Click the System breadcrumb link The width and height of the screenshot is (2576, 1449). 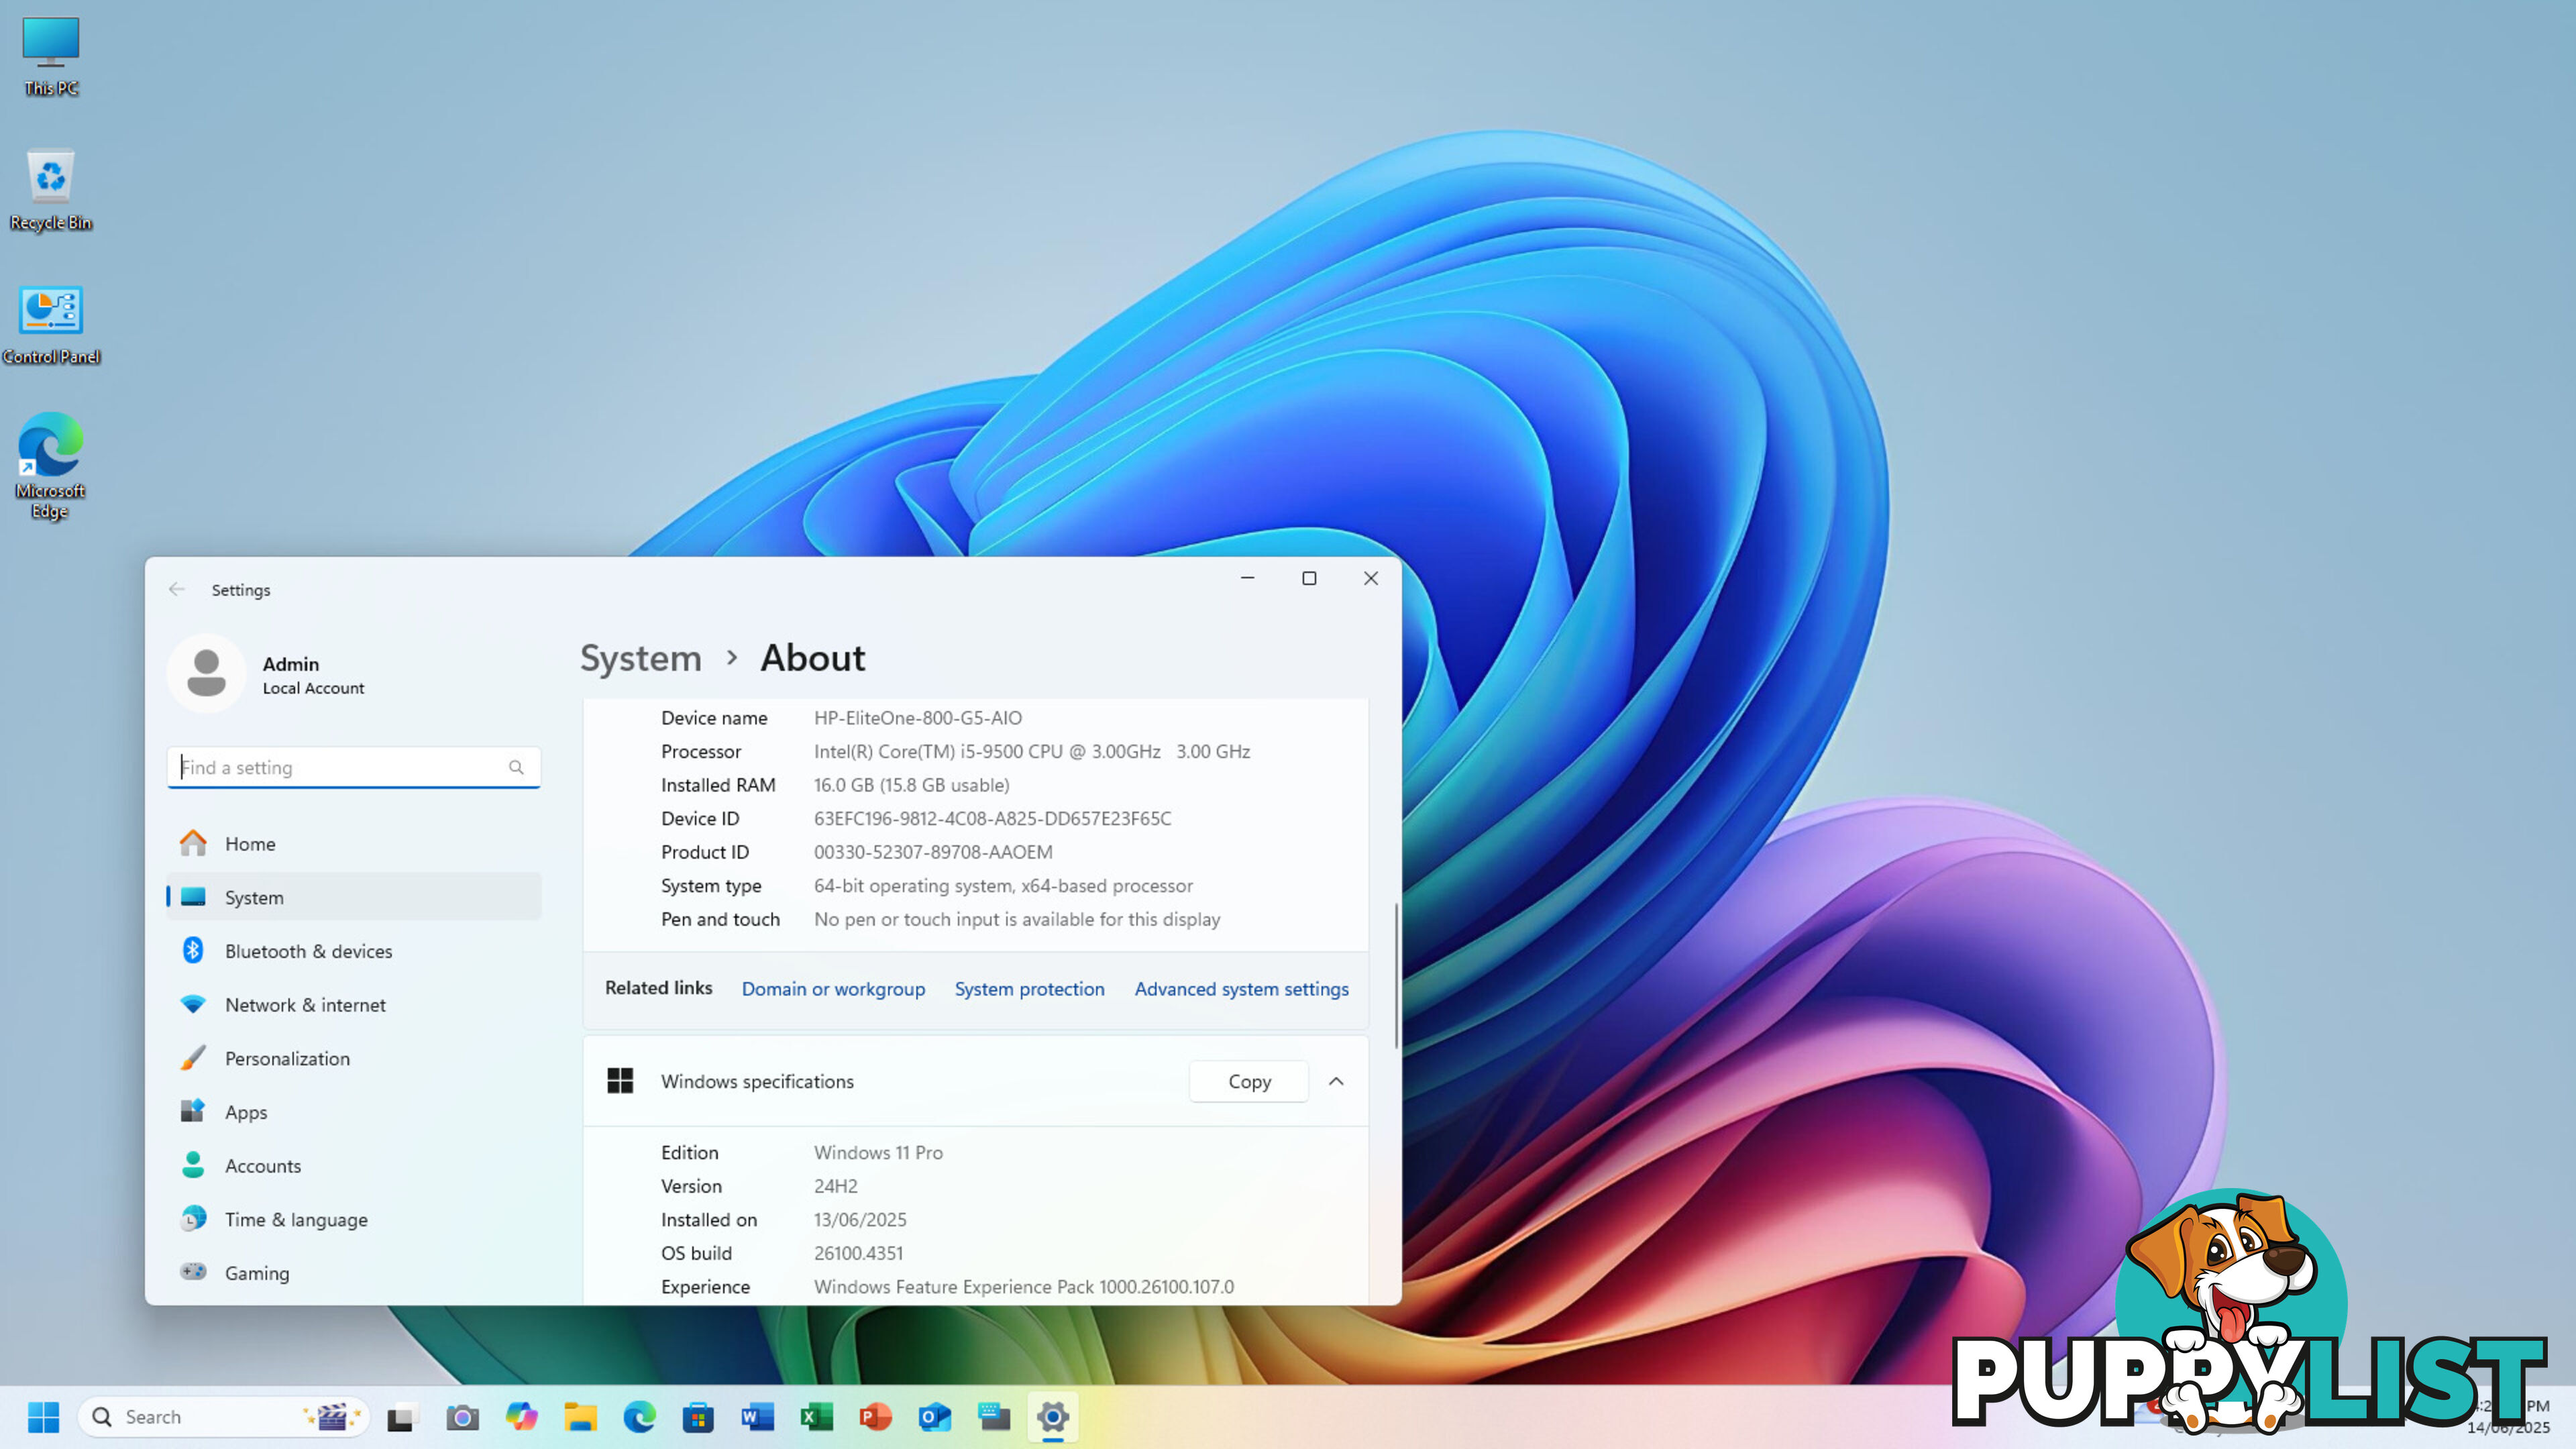point(641,658)
